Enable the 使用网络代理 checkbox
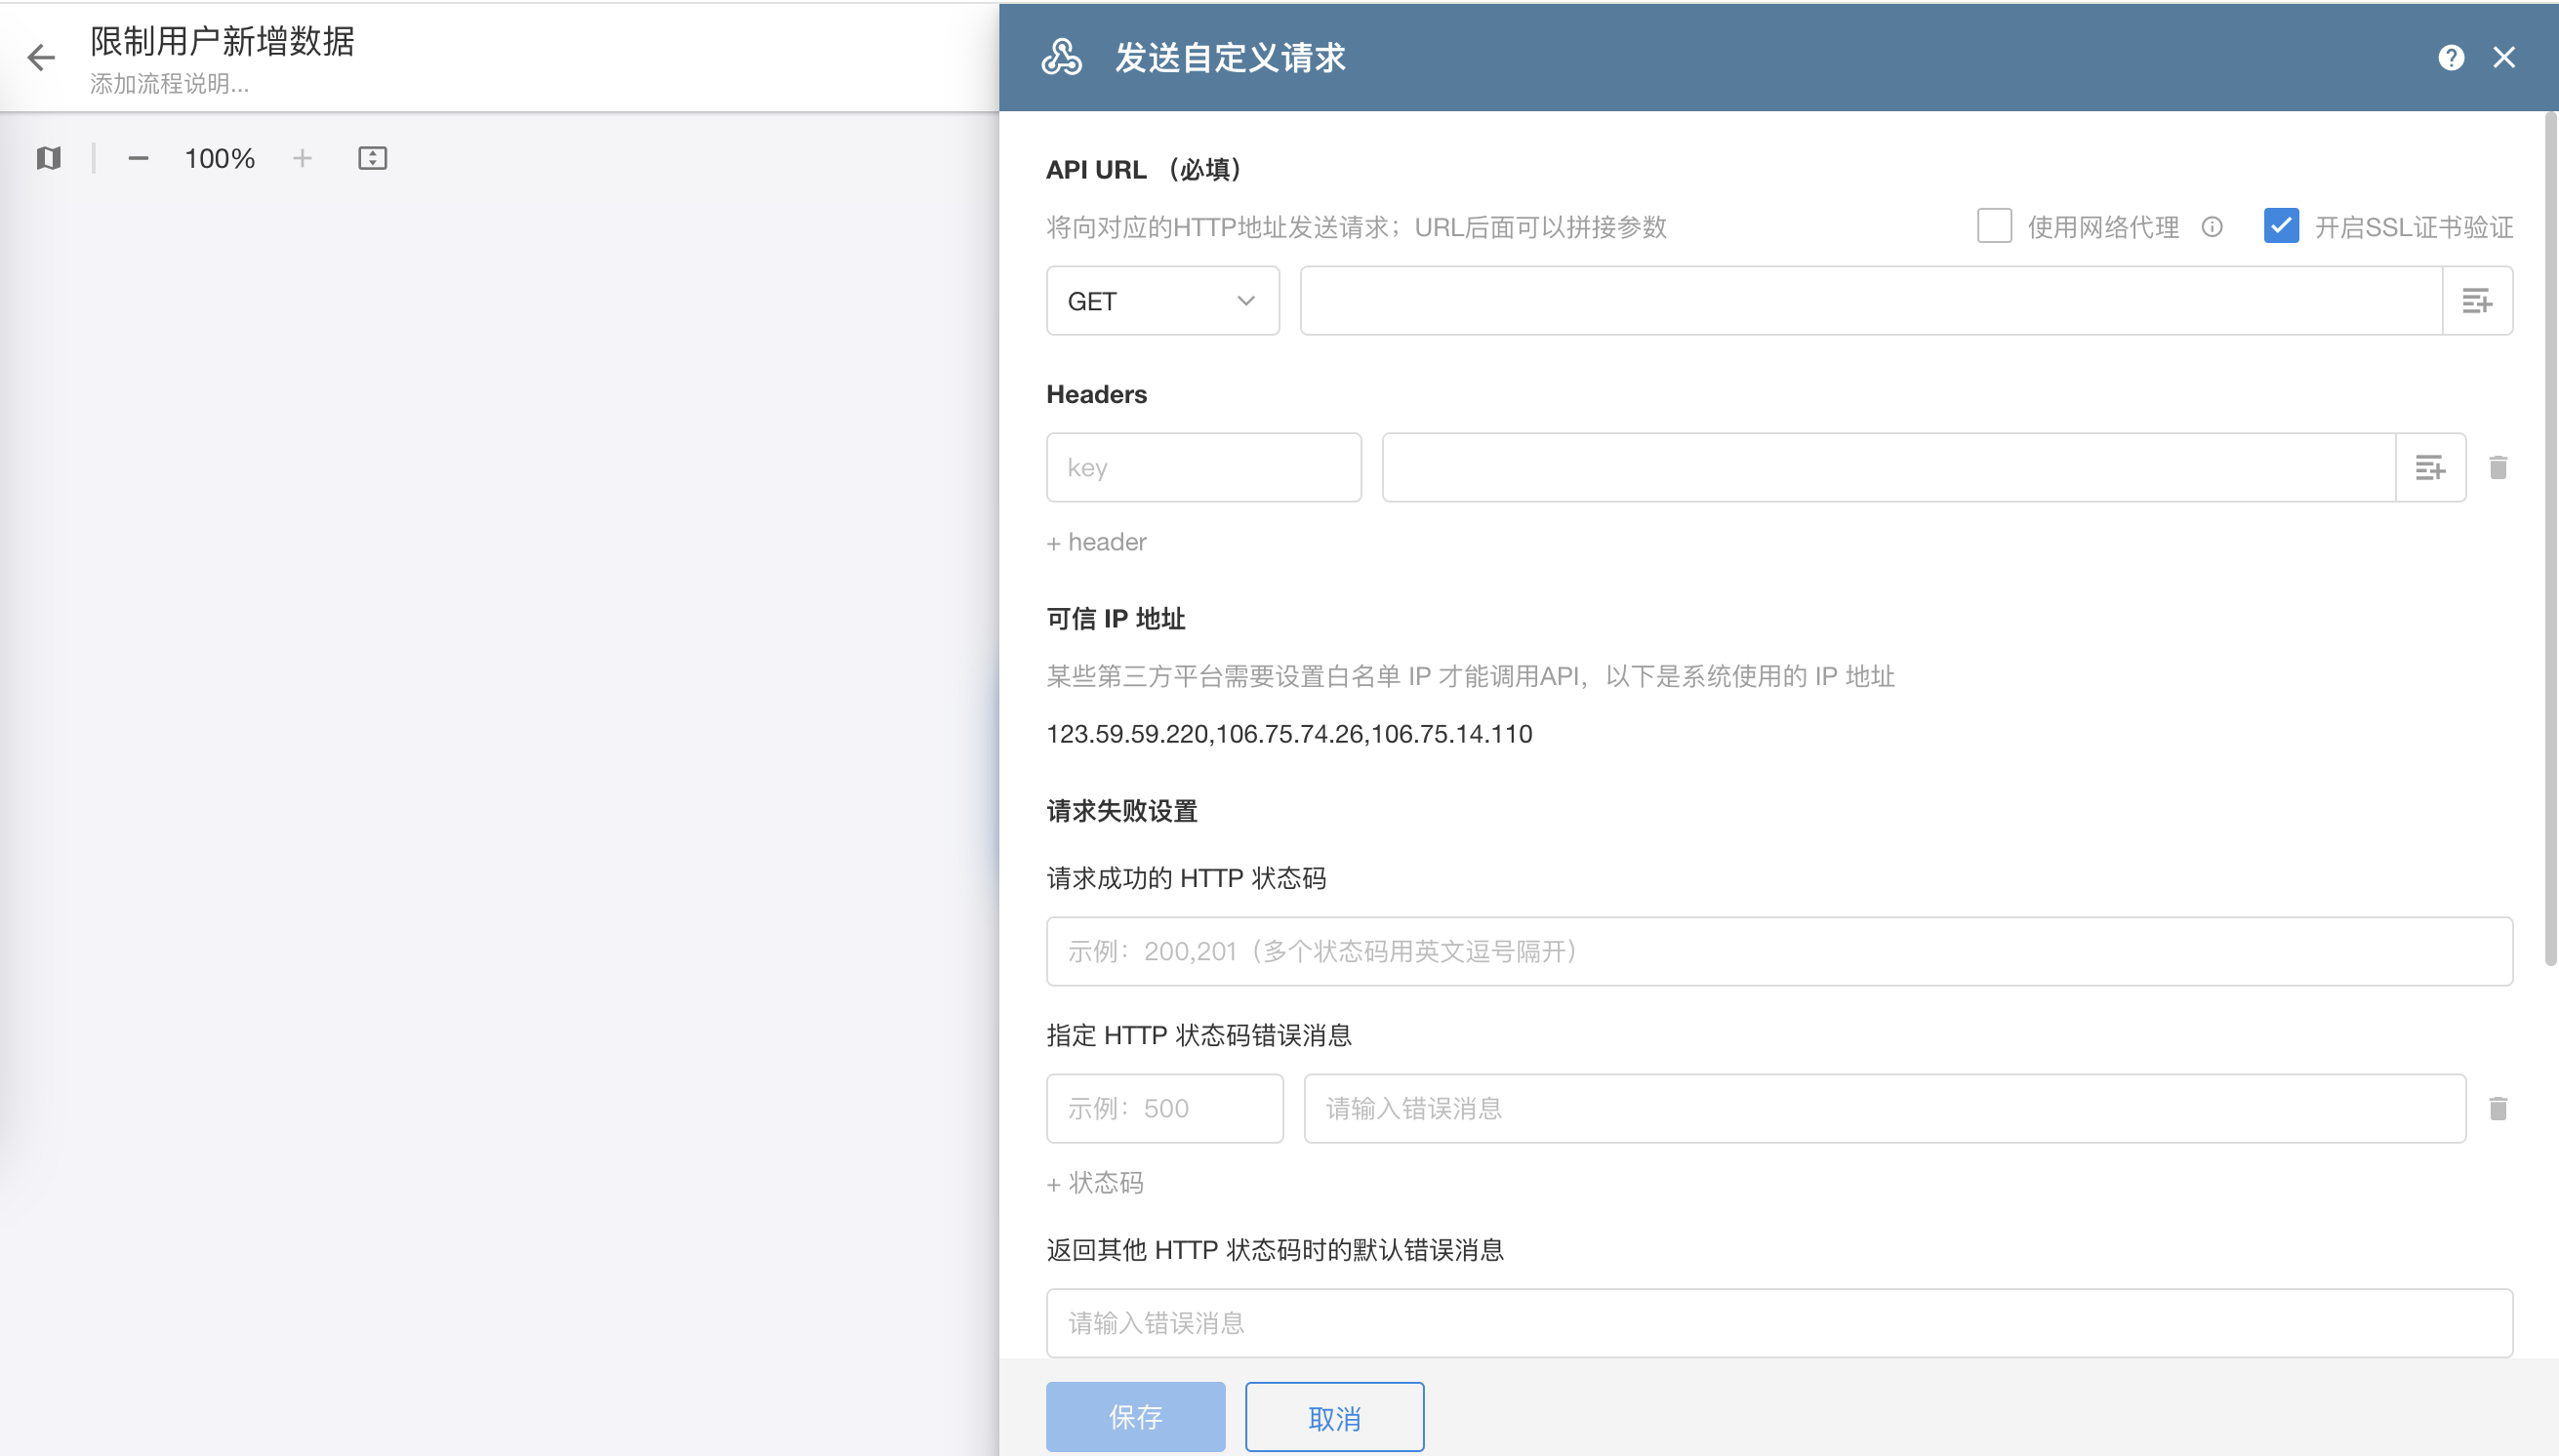Image resolution: width=2559 pixels, height=1456 pixels. tap(1994, 226)
